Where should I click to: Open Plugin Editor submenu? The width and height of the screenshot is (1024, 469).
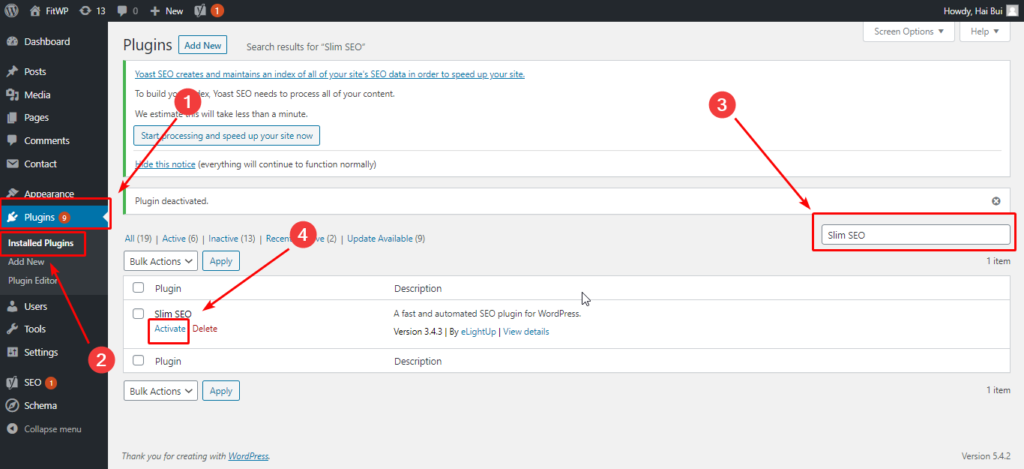click(x=33, y=281)
